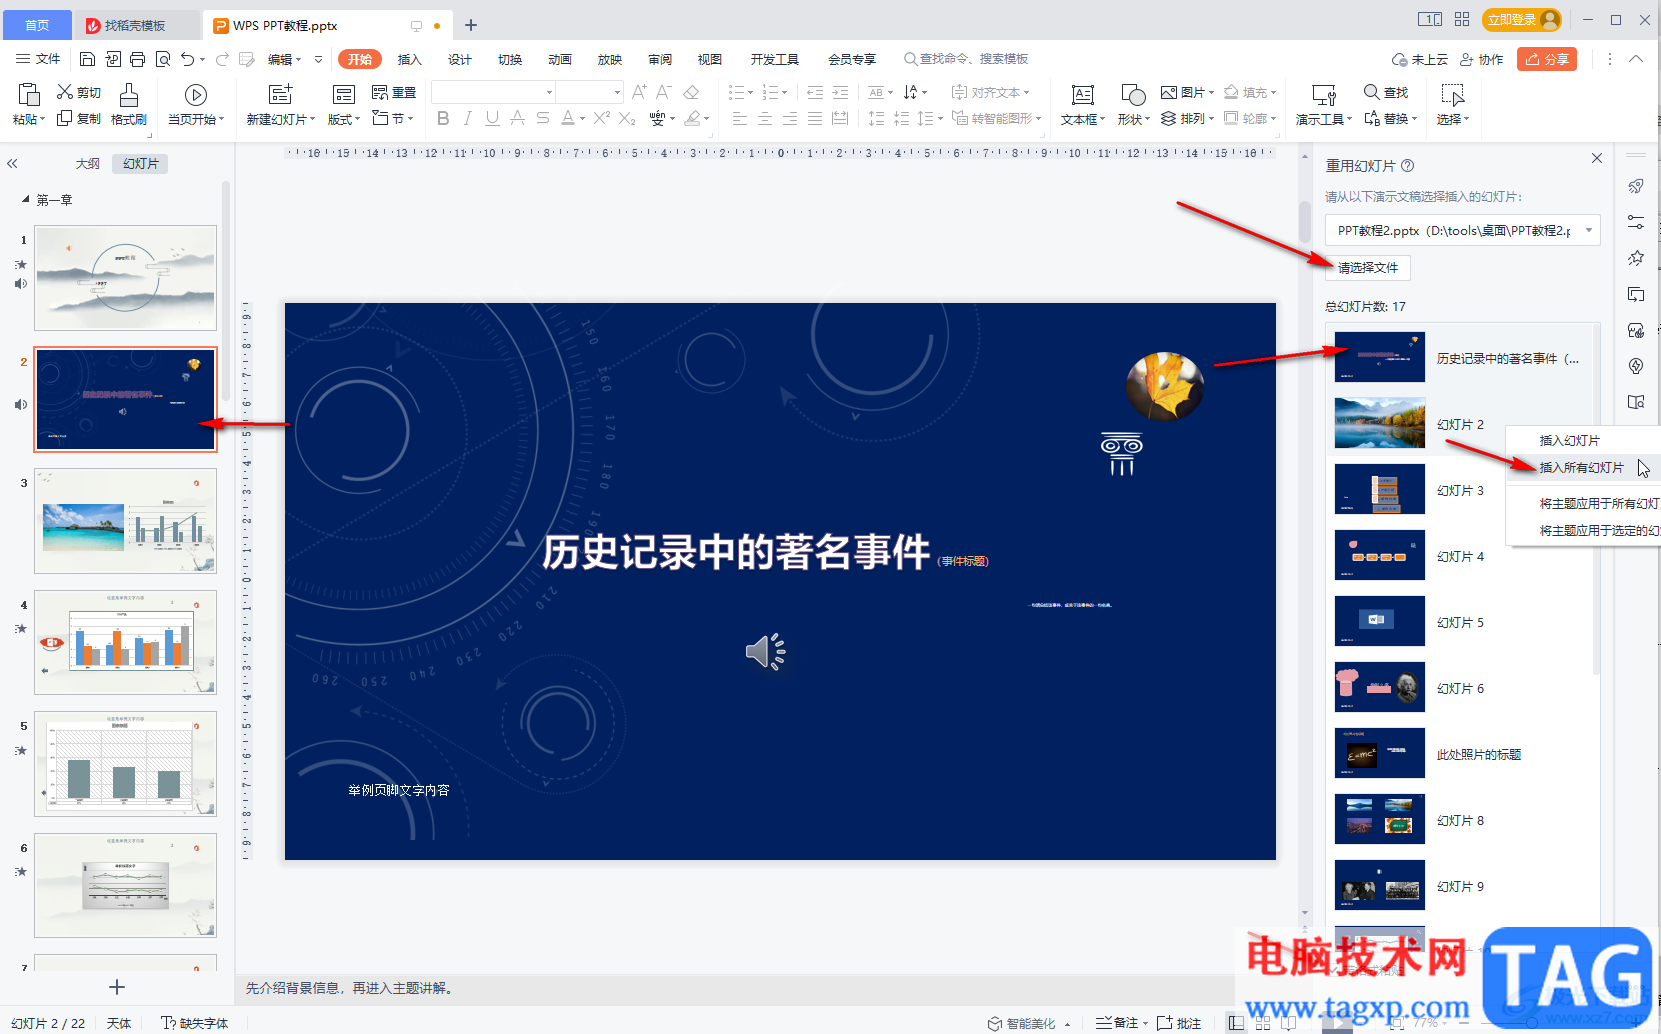This screenshot has height=1034, width=1661.
Task: Close the reuse slides panel
Action: [1597, 158]
